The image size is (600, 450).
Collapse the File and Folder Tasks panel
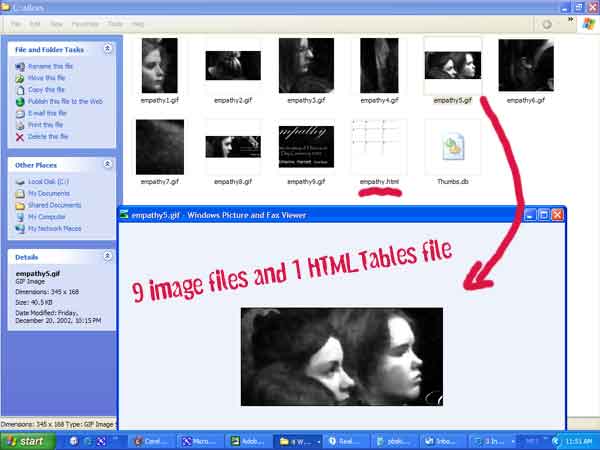107,48
